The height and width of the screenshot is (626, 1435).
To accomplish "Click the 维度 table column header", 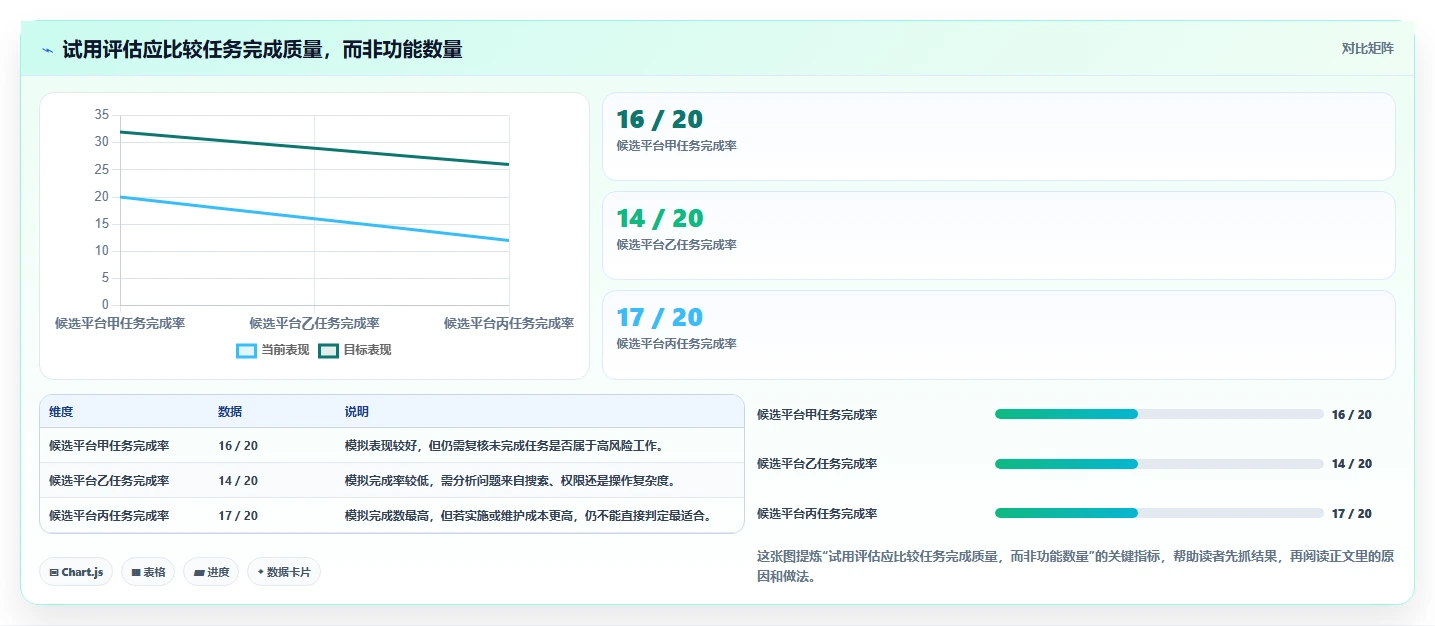I will pyautogui.click(x=61, y=412).
